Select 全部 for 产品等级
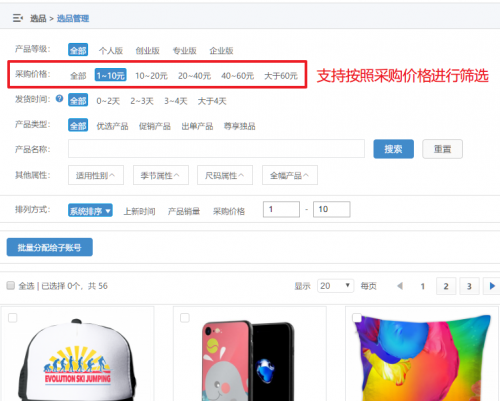The height and width of the screenshot is (401, 500). [x=78, y=50]
